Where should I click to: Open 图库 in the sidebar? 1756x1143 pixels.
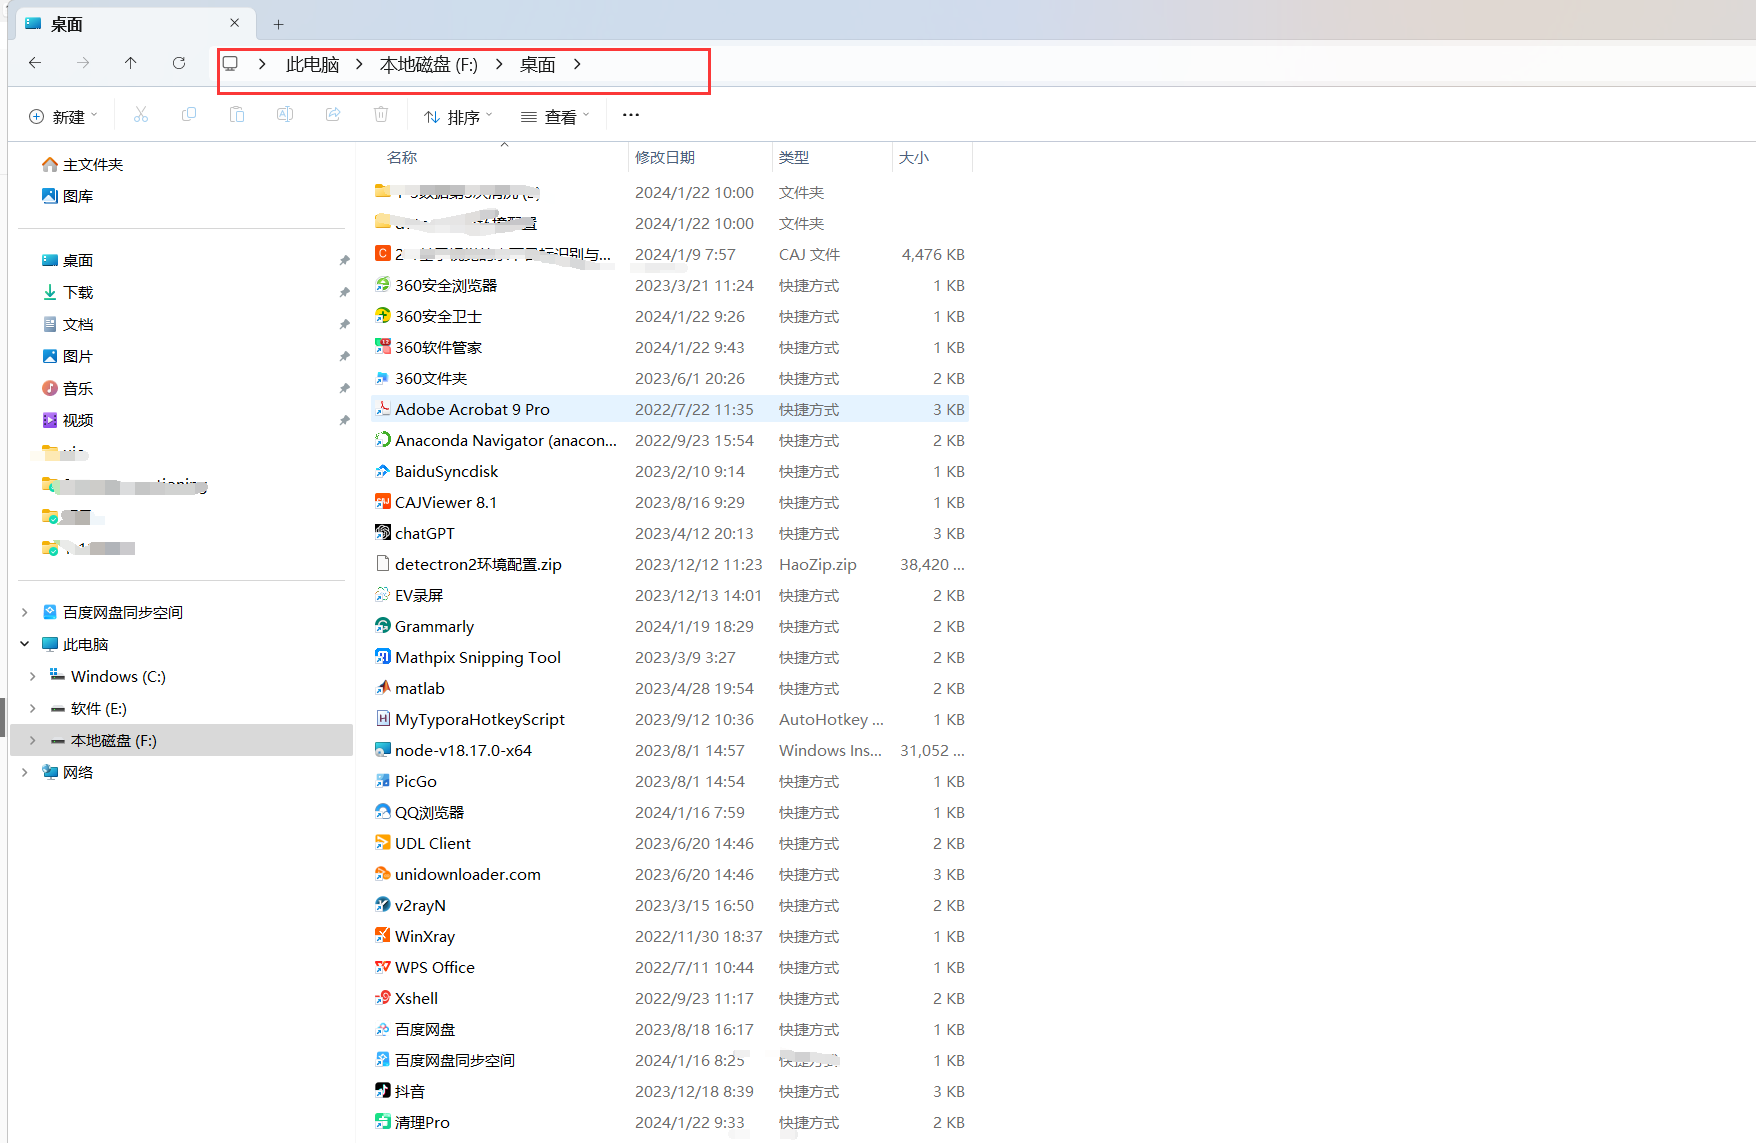[68, 196]
